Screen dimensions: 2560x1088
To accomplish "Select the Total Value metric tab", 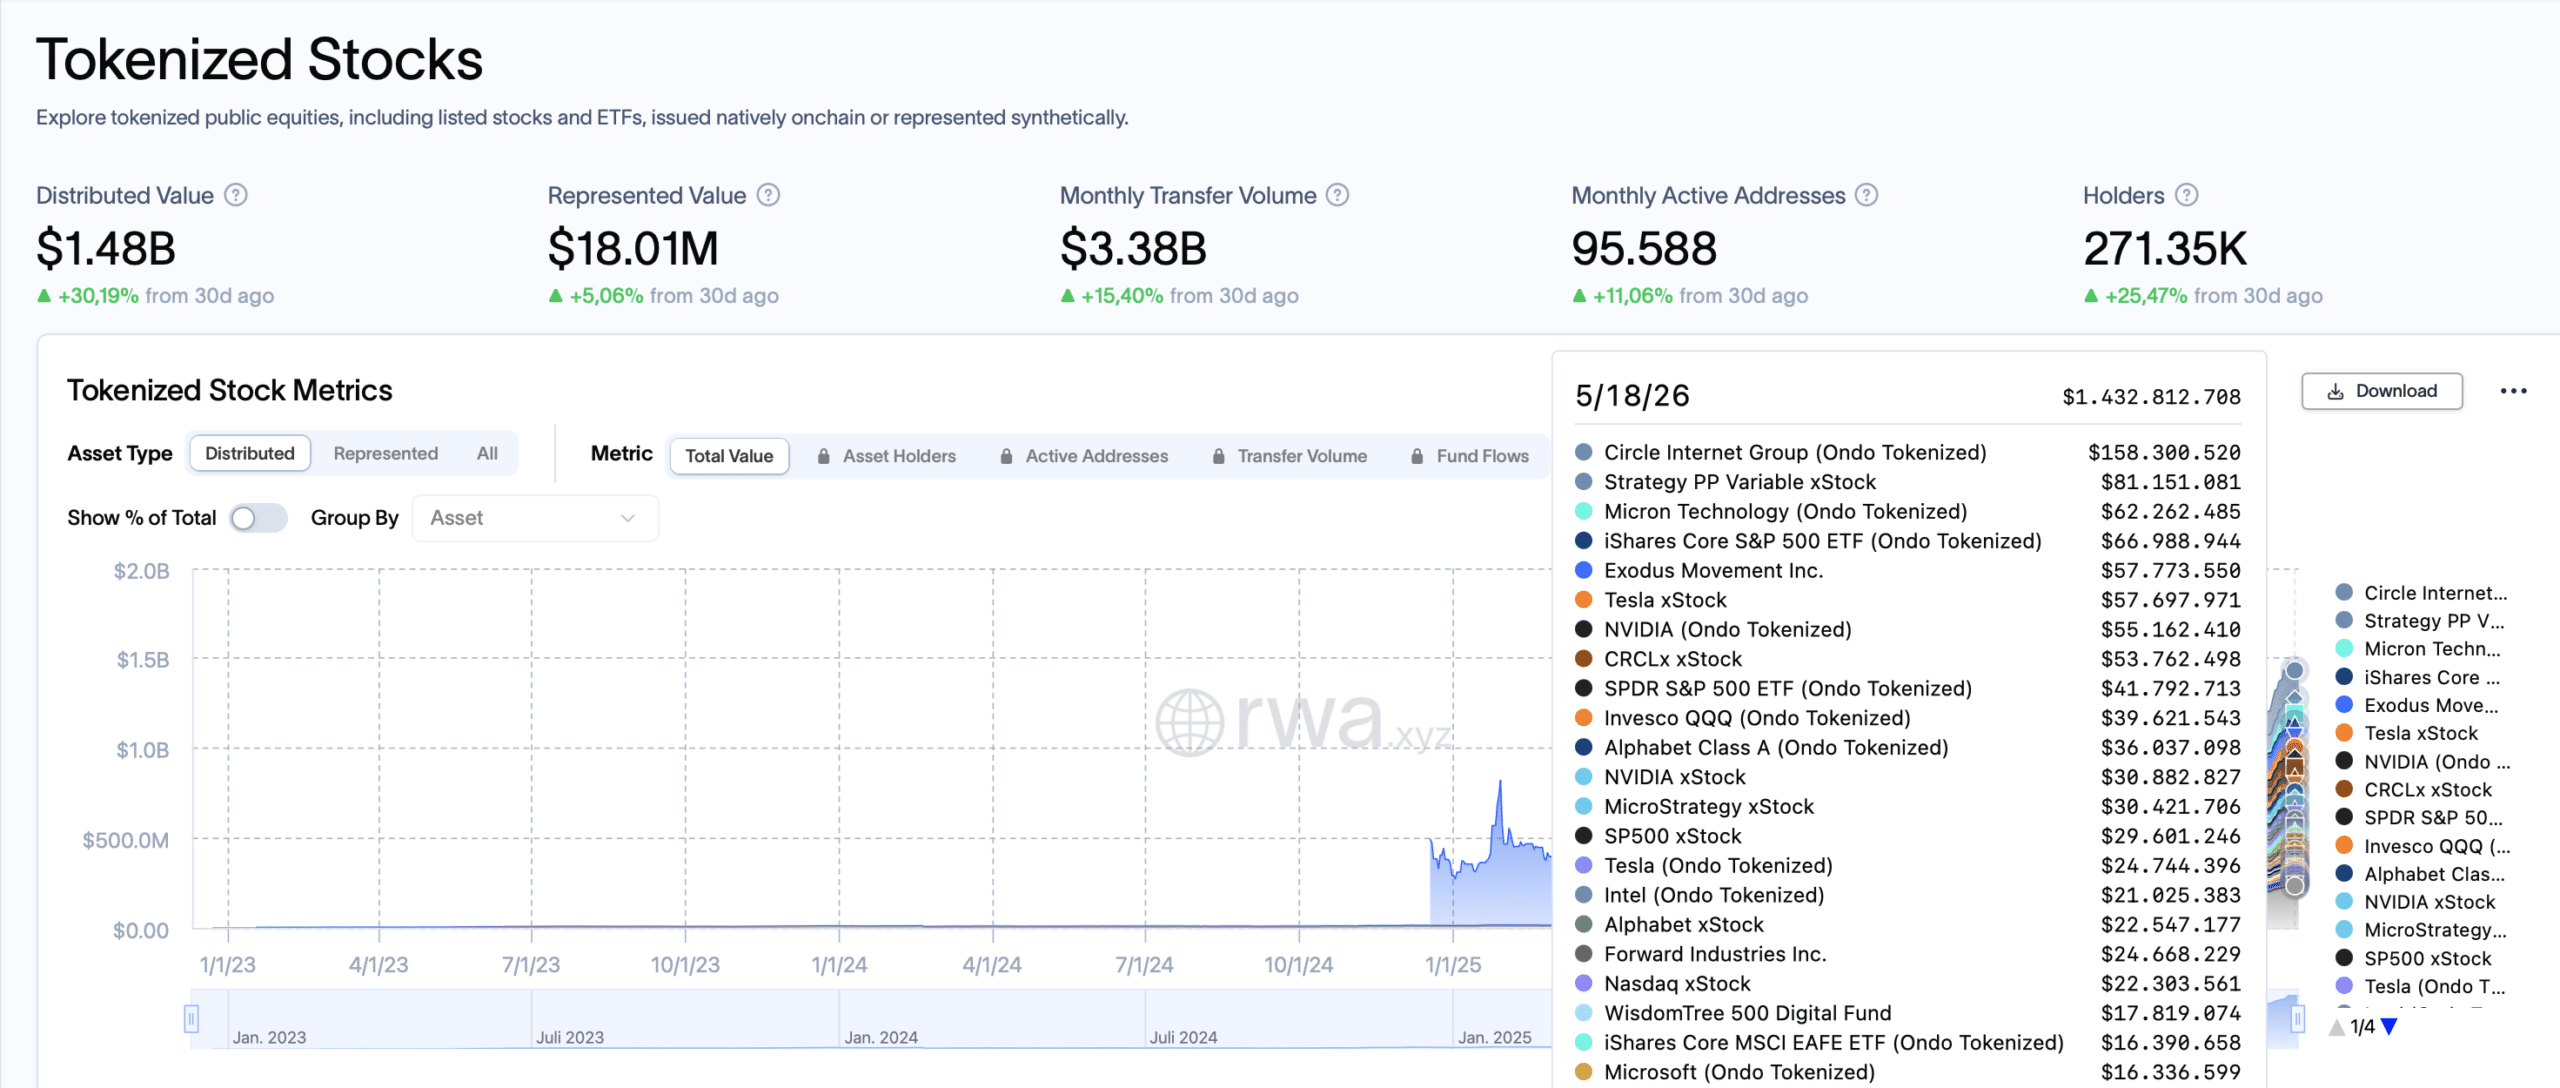I will click(729, 456).
